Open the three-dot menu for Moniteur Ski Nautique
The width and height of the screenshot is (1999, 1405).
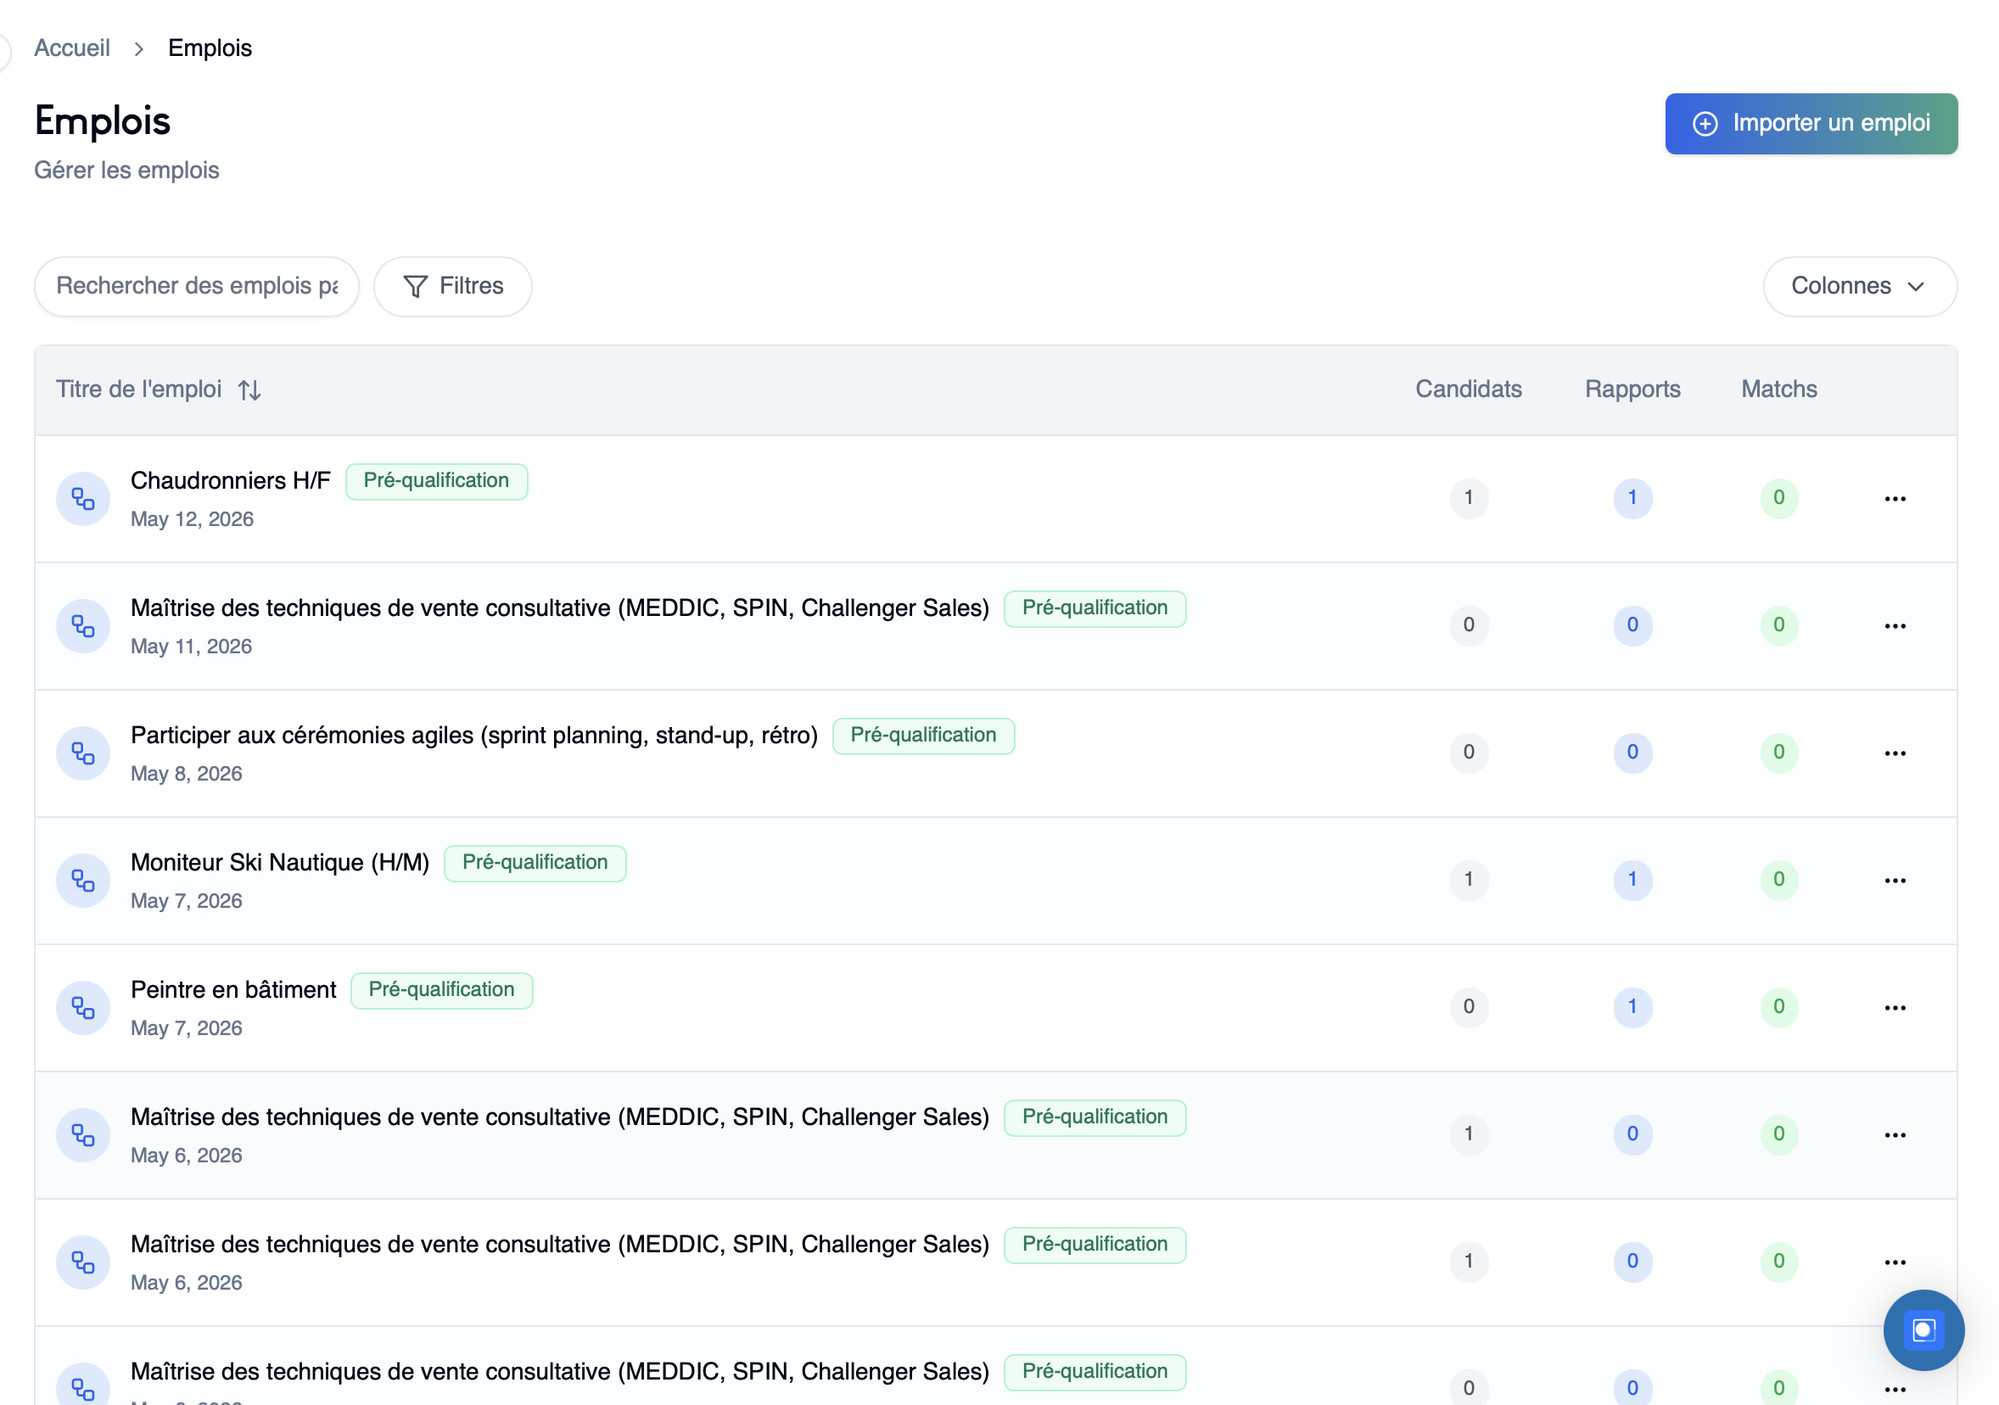[x=1895, y=880]
